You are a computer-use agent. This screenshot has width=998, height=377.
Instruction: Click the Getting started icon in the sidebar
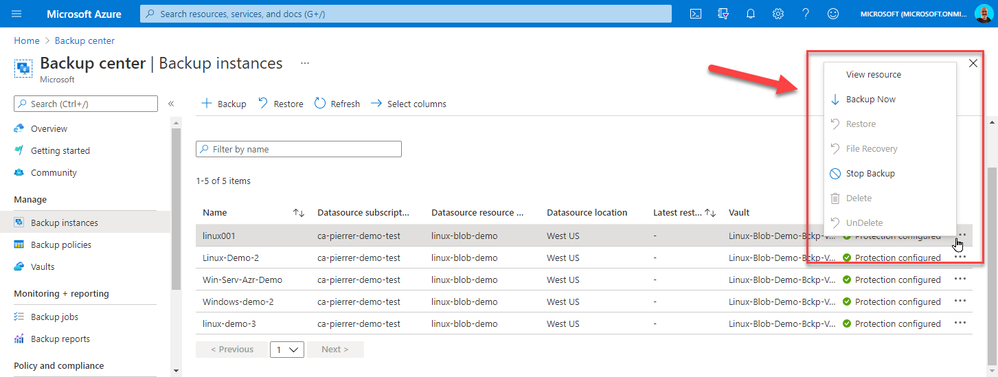point(19,151)
